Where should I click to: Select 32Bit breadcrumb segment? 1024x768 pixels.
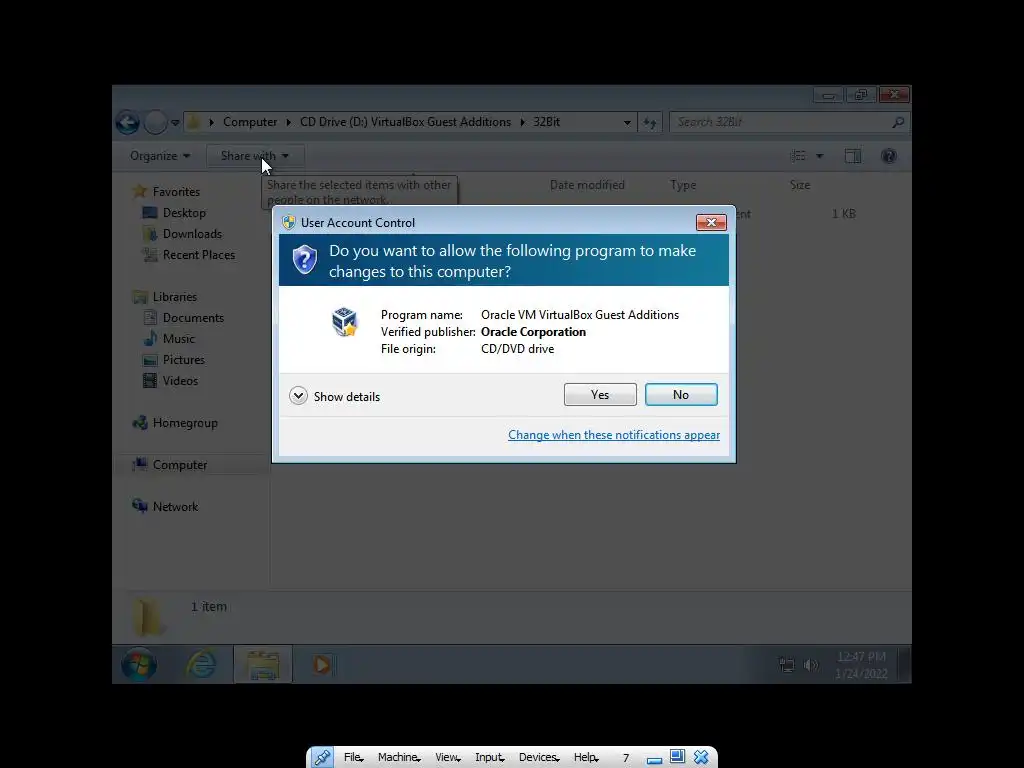pyautogui.click(x=547, y=122)
